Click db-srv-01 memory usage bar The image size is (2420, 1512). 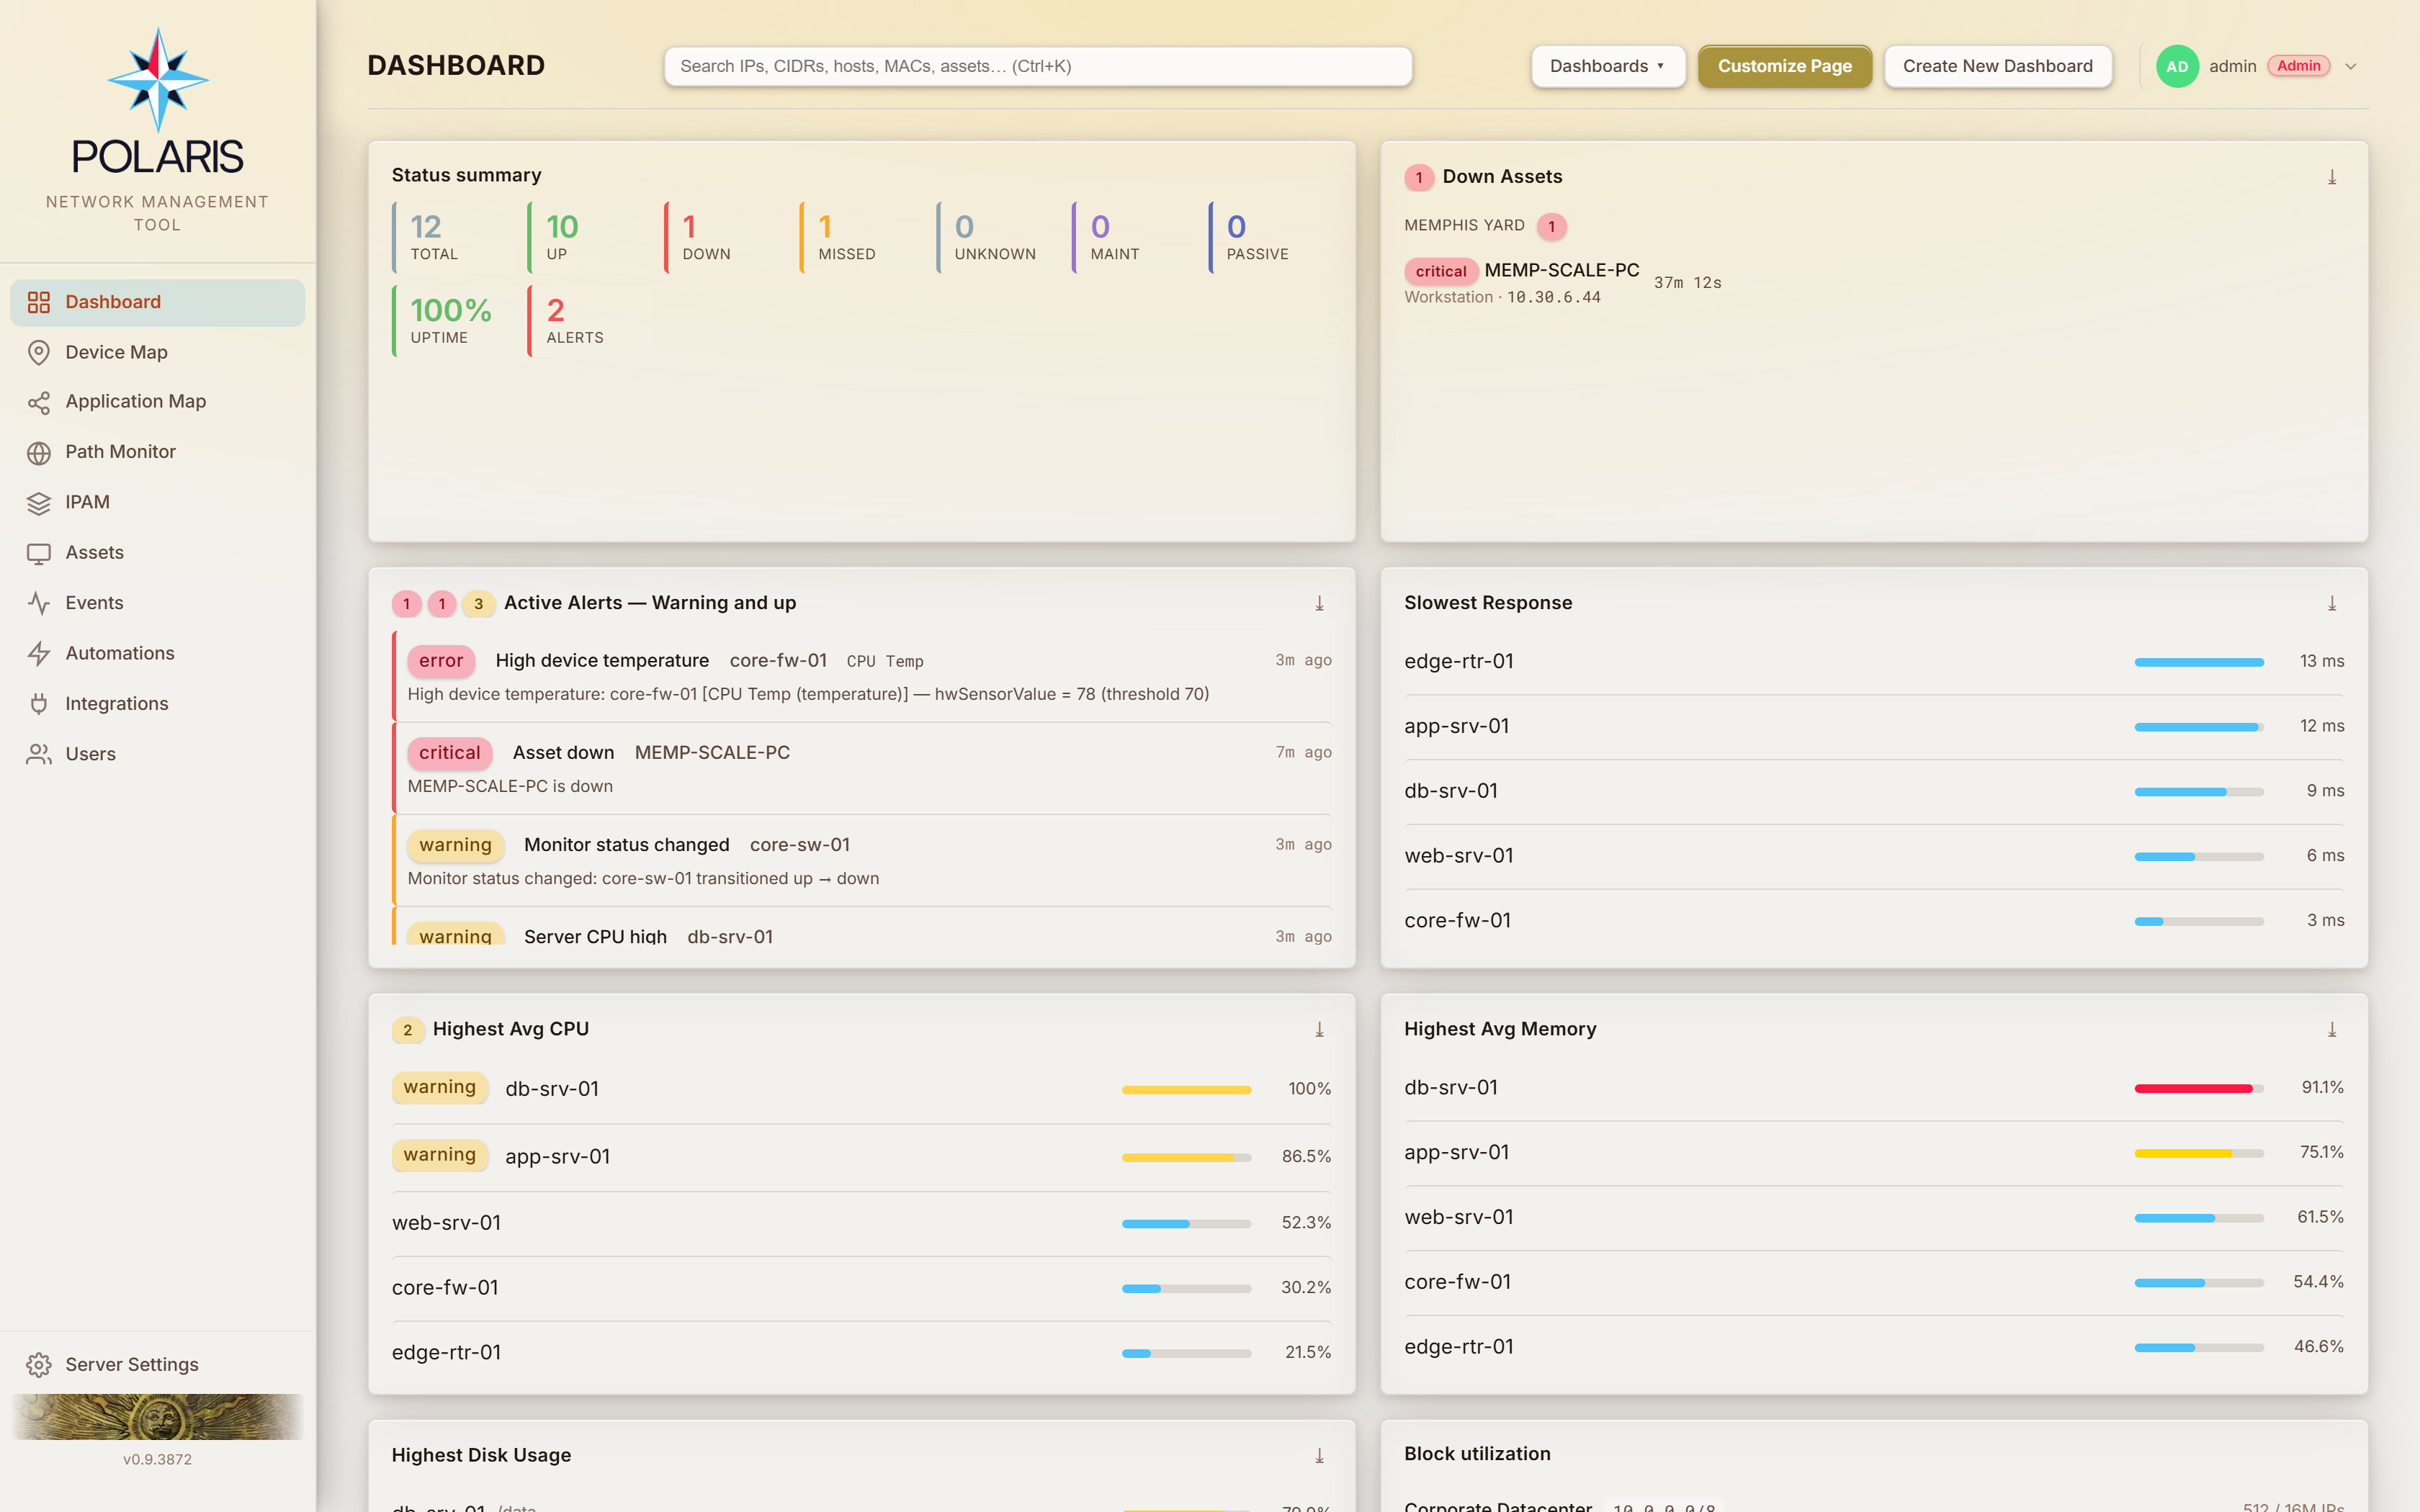click(2198, 1088)
